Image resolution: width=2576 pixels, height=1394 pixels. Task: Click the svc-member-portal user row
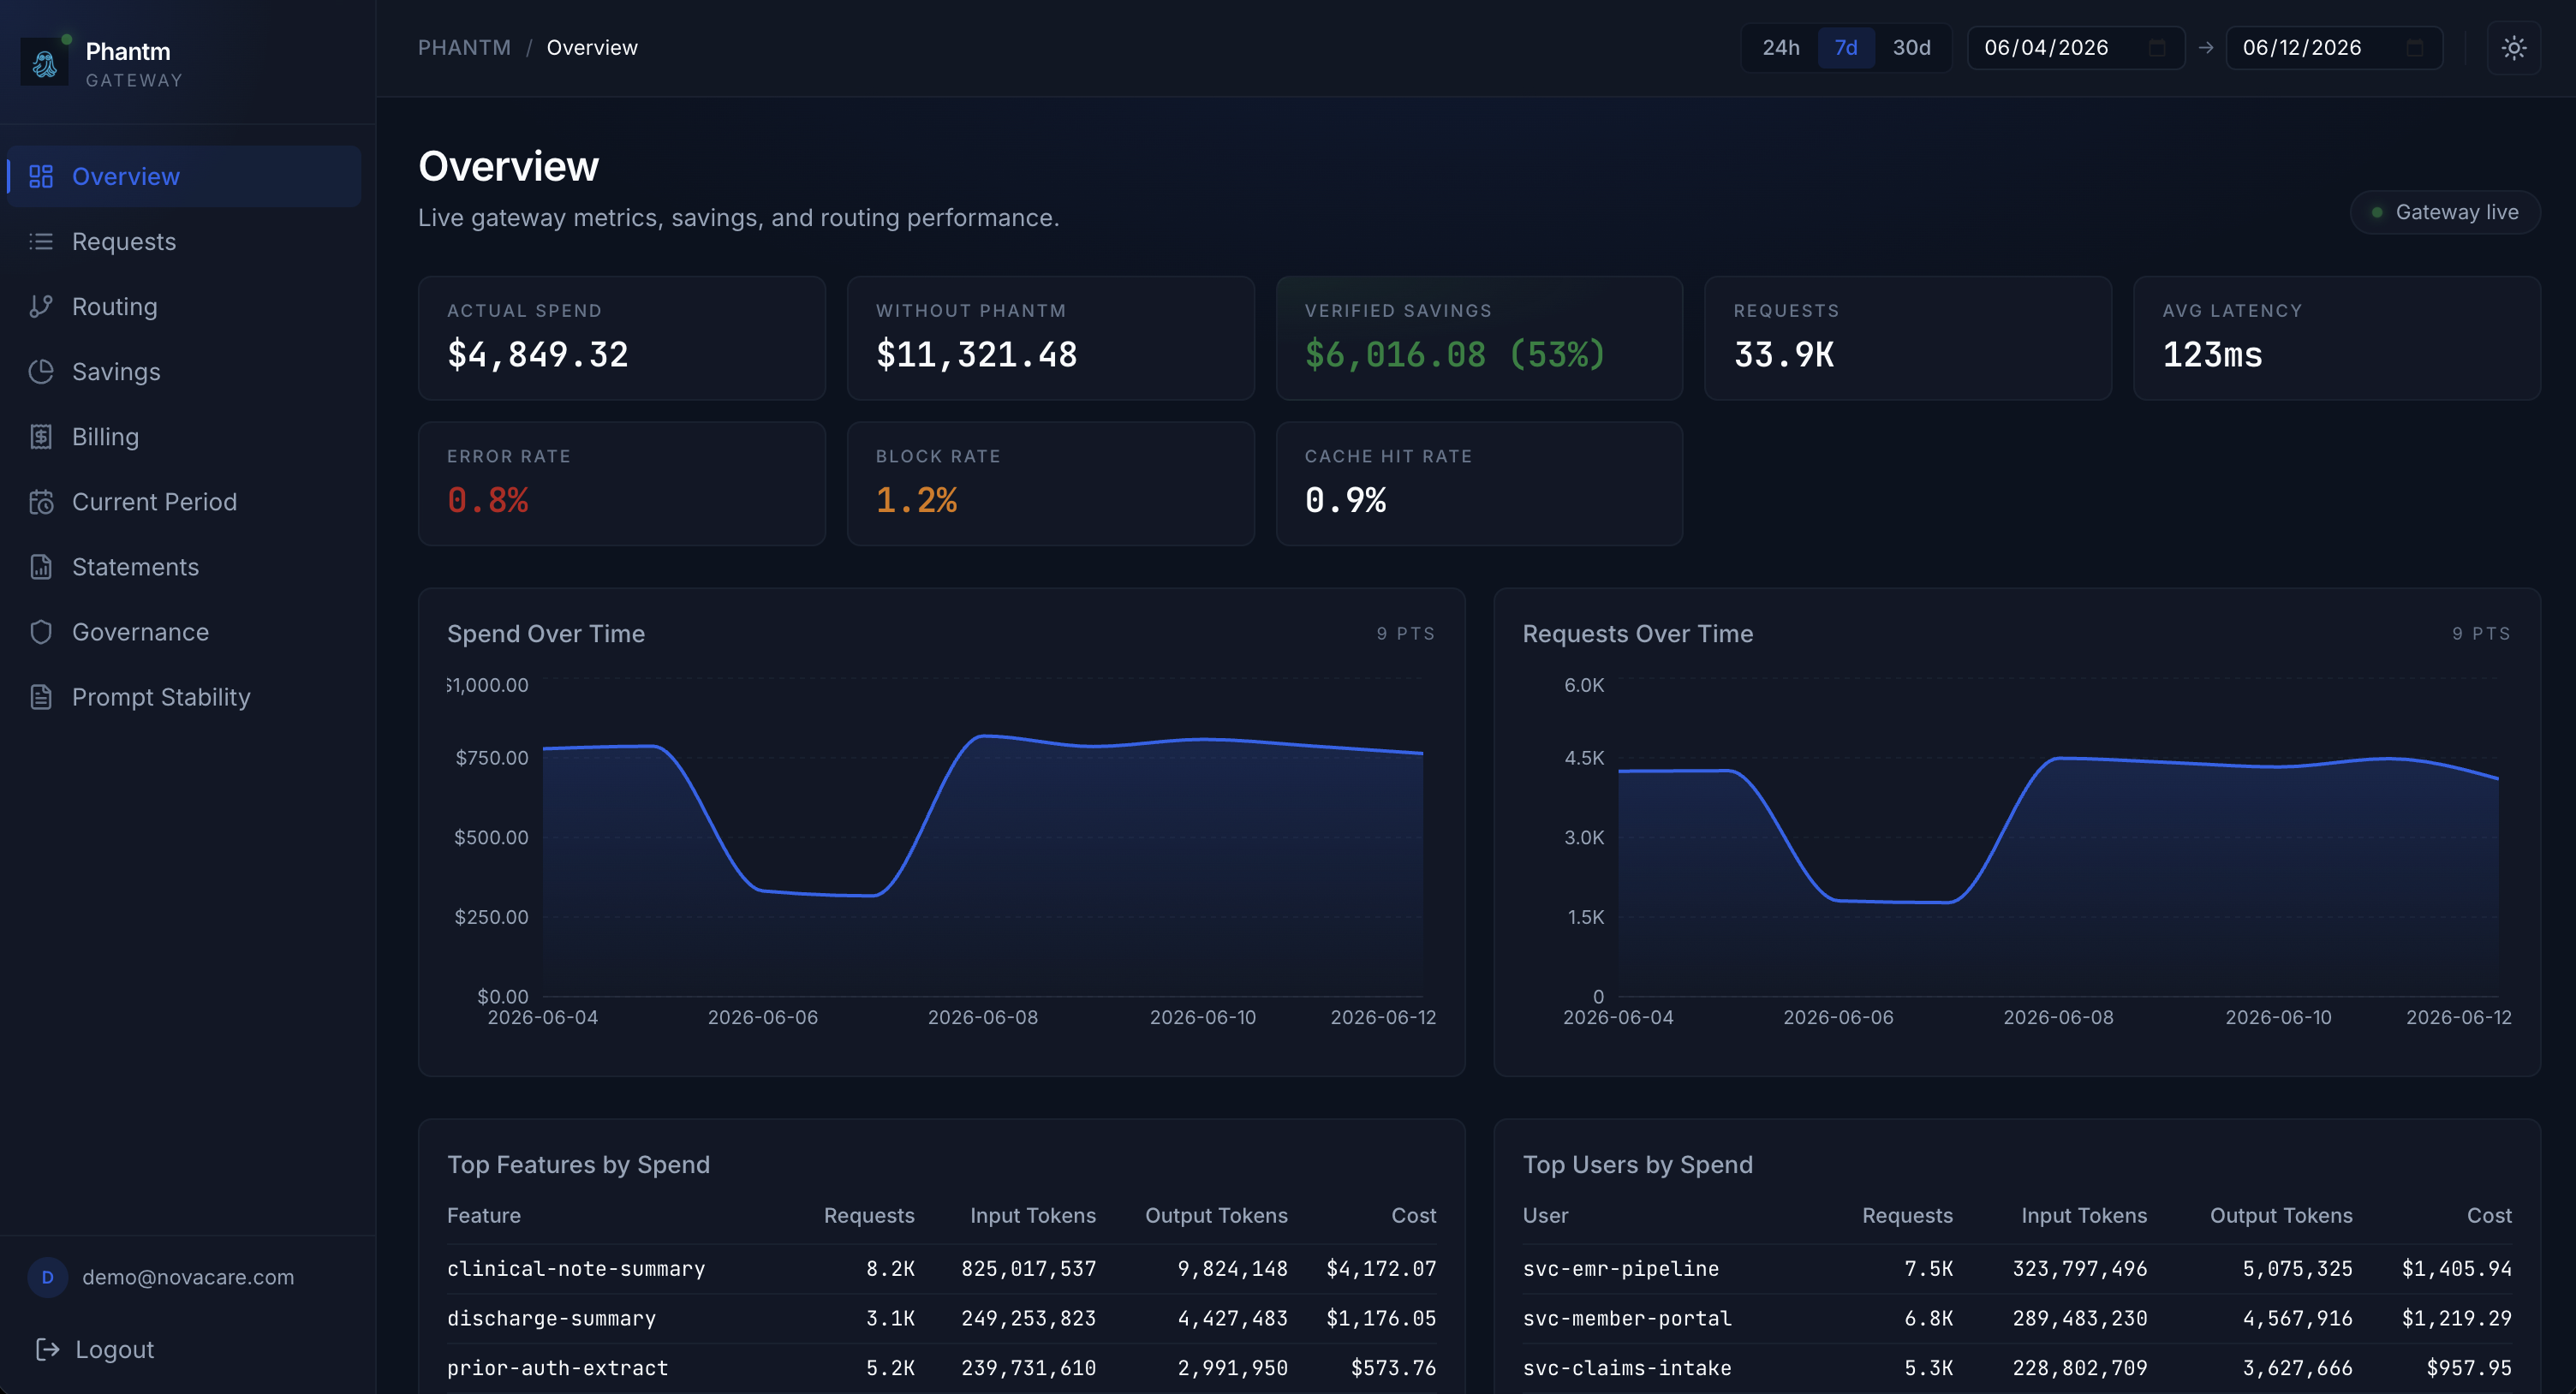(x=2017, y=1318)
